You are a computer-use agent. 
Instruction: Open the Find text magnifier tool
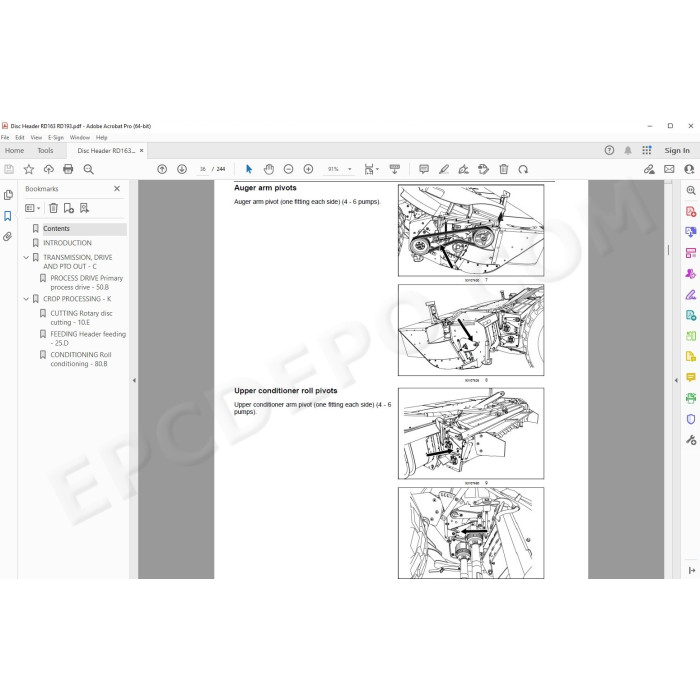(88, 169)
